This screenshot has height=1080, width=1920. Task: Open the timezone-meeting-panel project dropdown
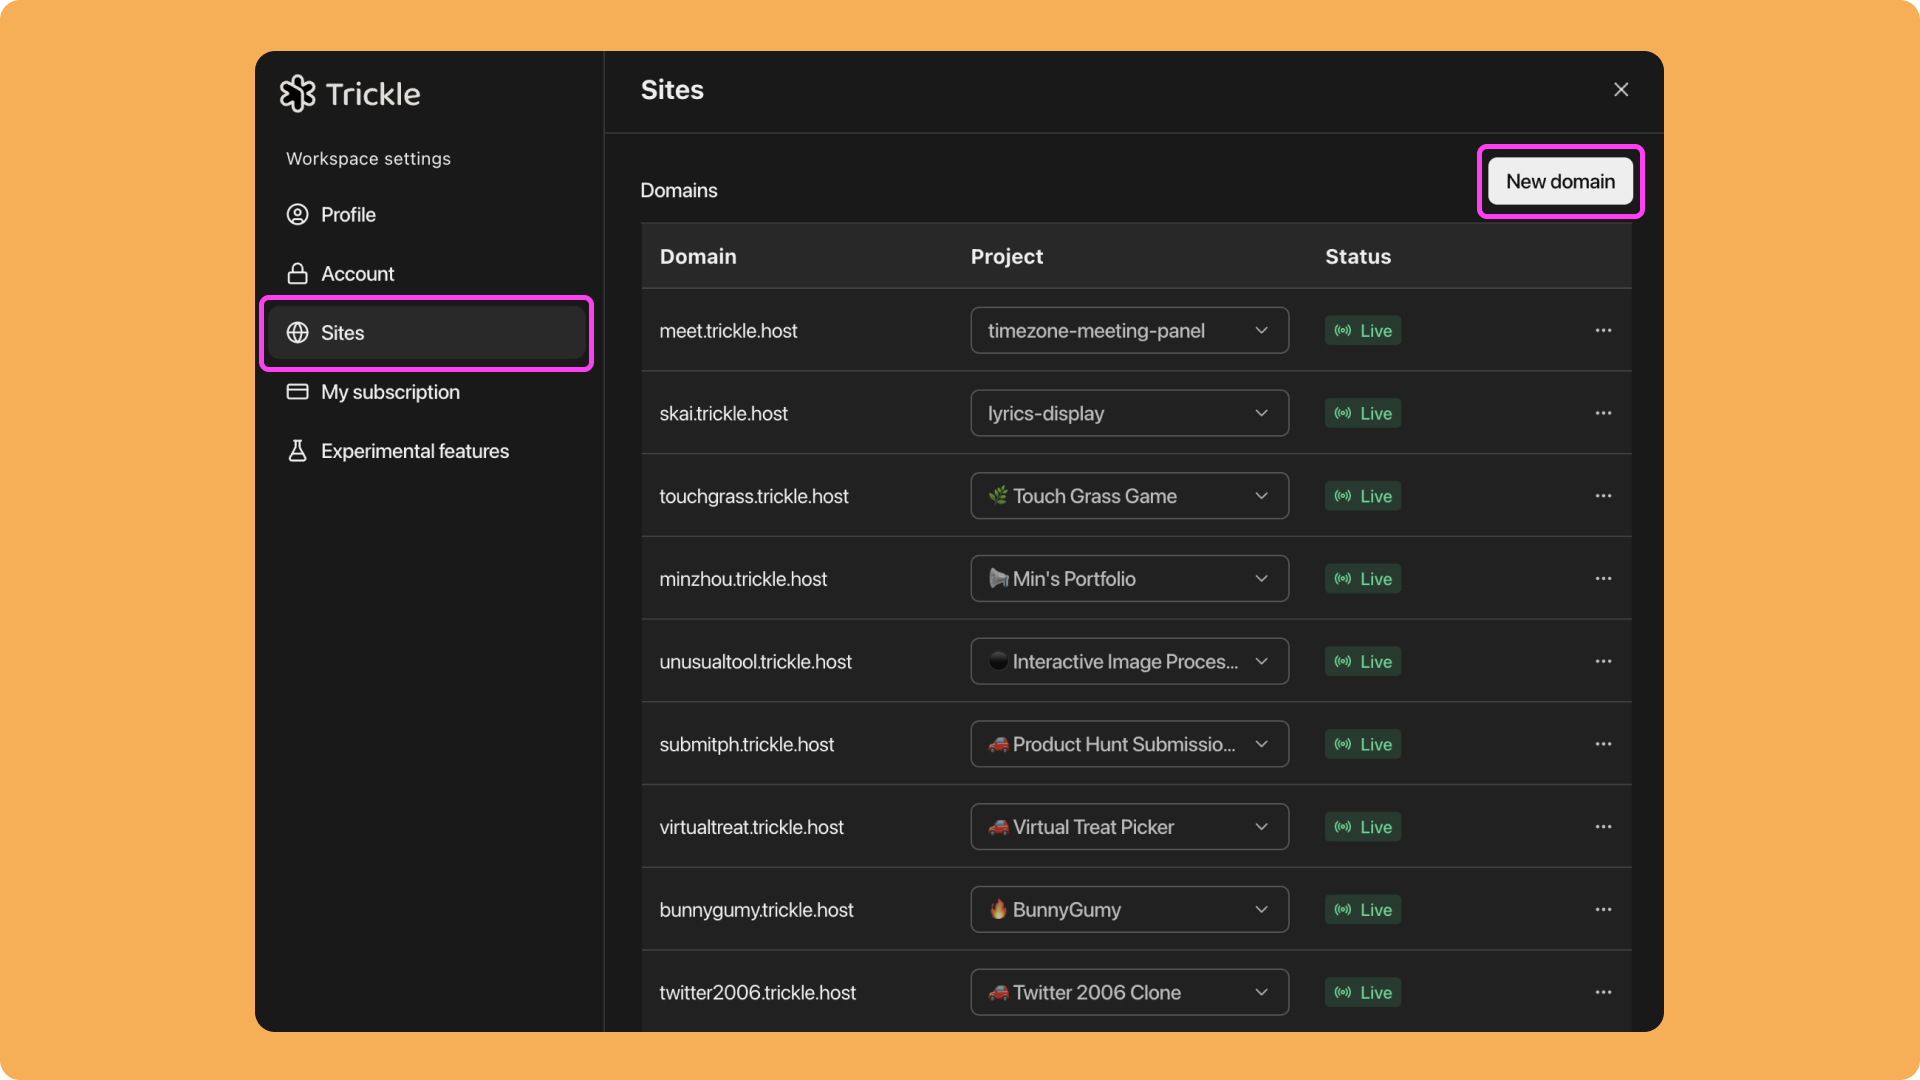[1128, 330]
